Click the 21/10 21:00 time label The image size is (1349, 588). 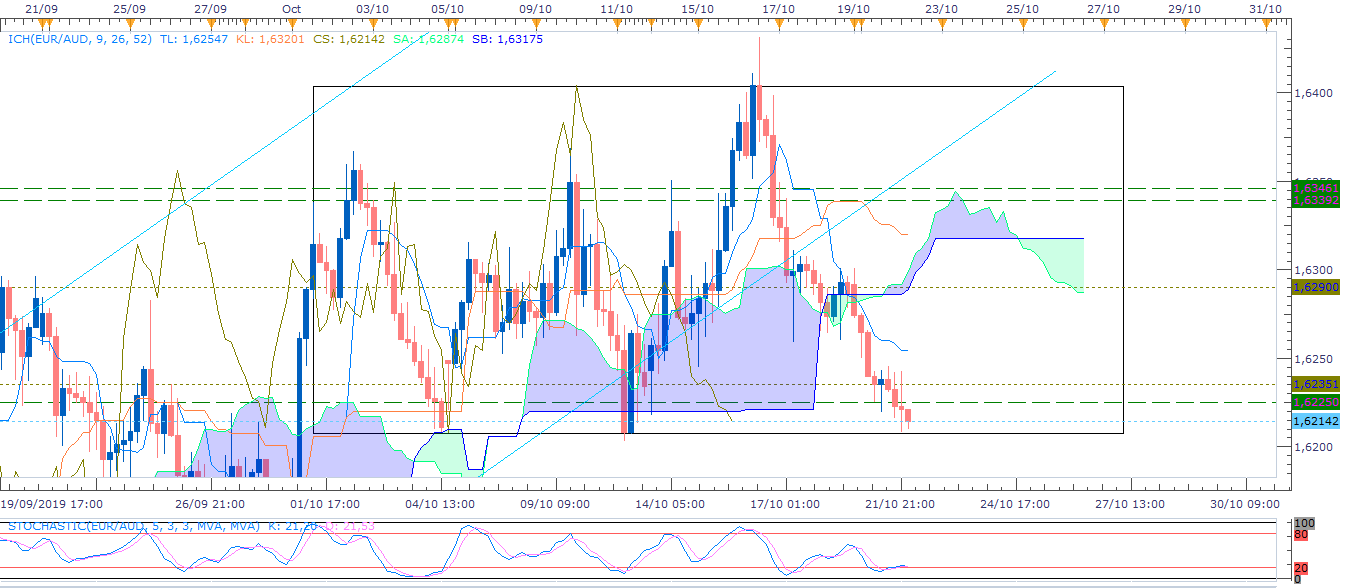pos(900,504)
